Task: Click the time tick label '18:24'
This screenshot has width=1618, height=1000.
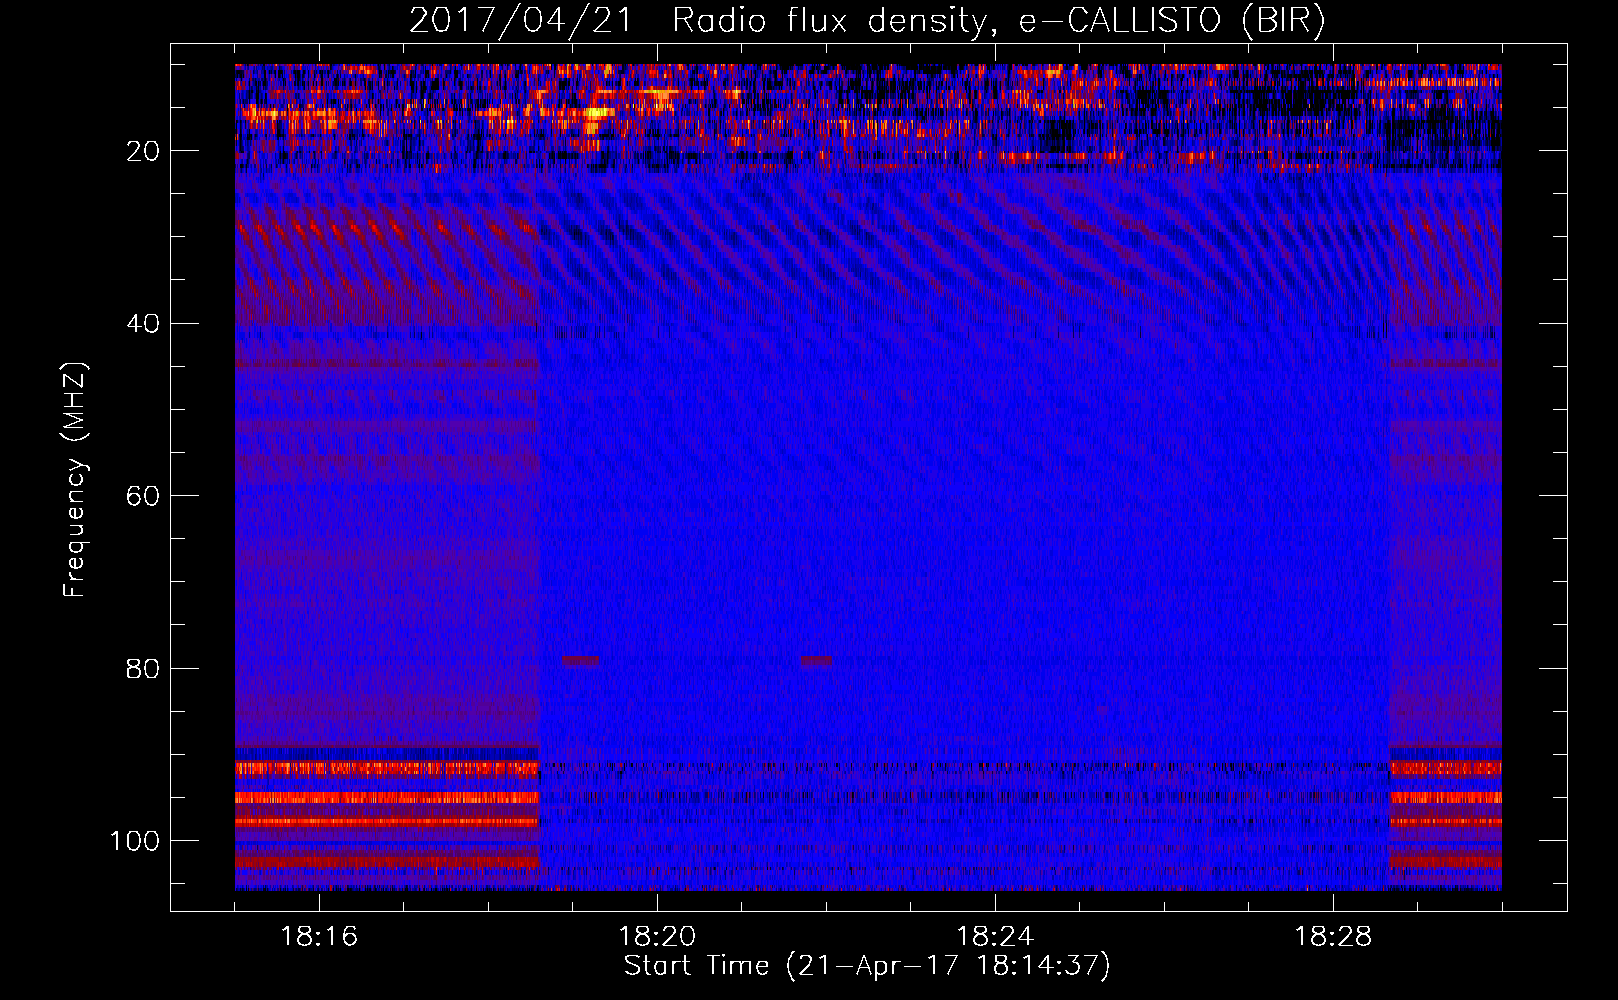Action: [x=995, y=937]
